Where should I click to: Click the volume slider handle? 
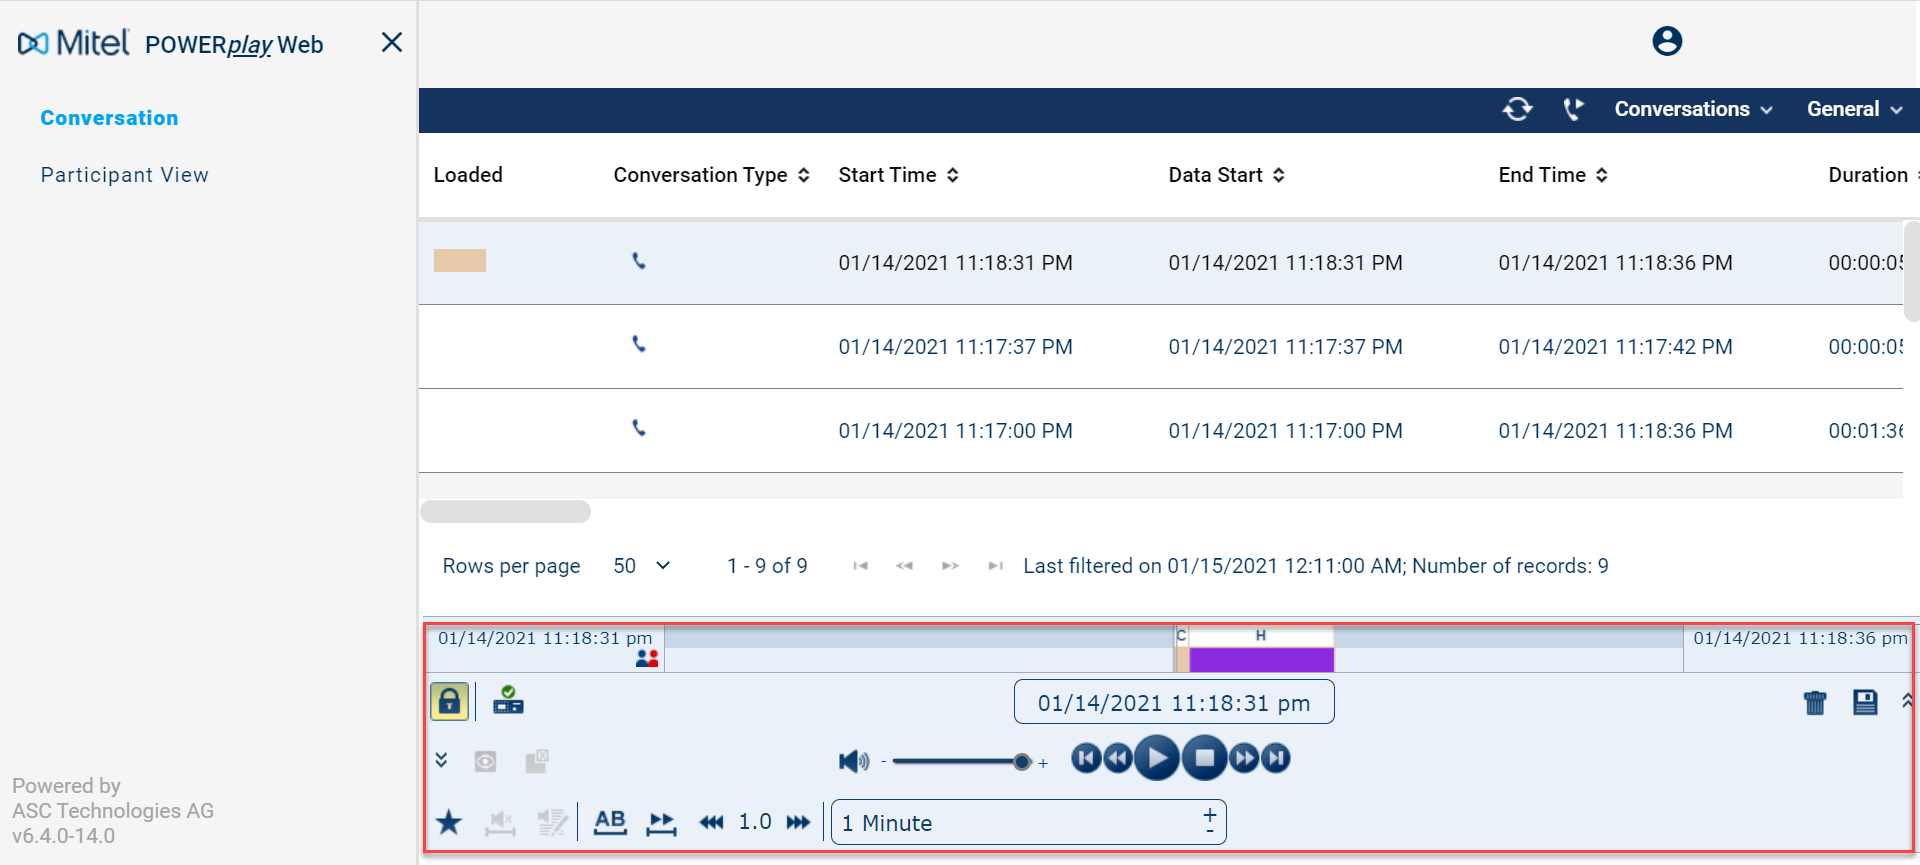1021,762
